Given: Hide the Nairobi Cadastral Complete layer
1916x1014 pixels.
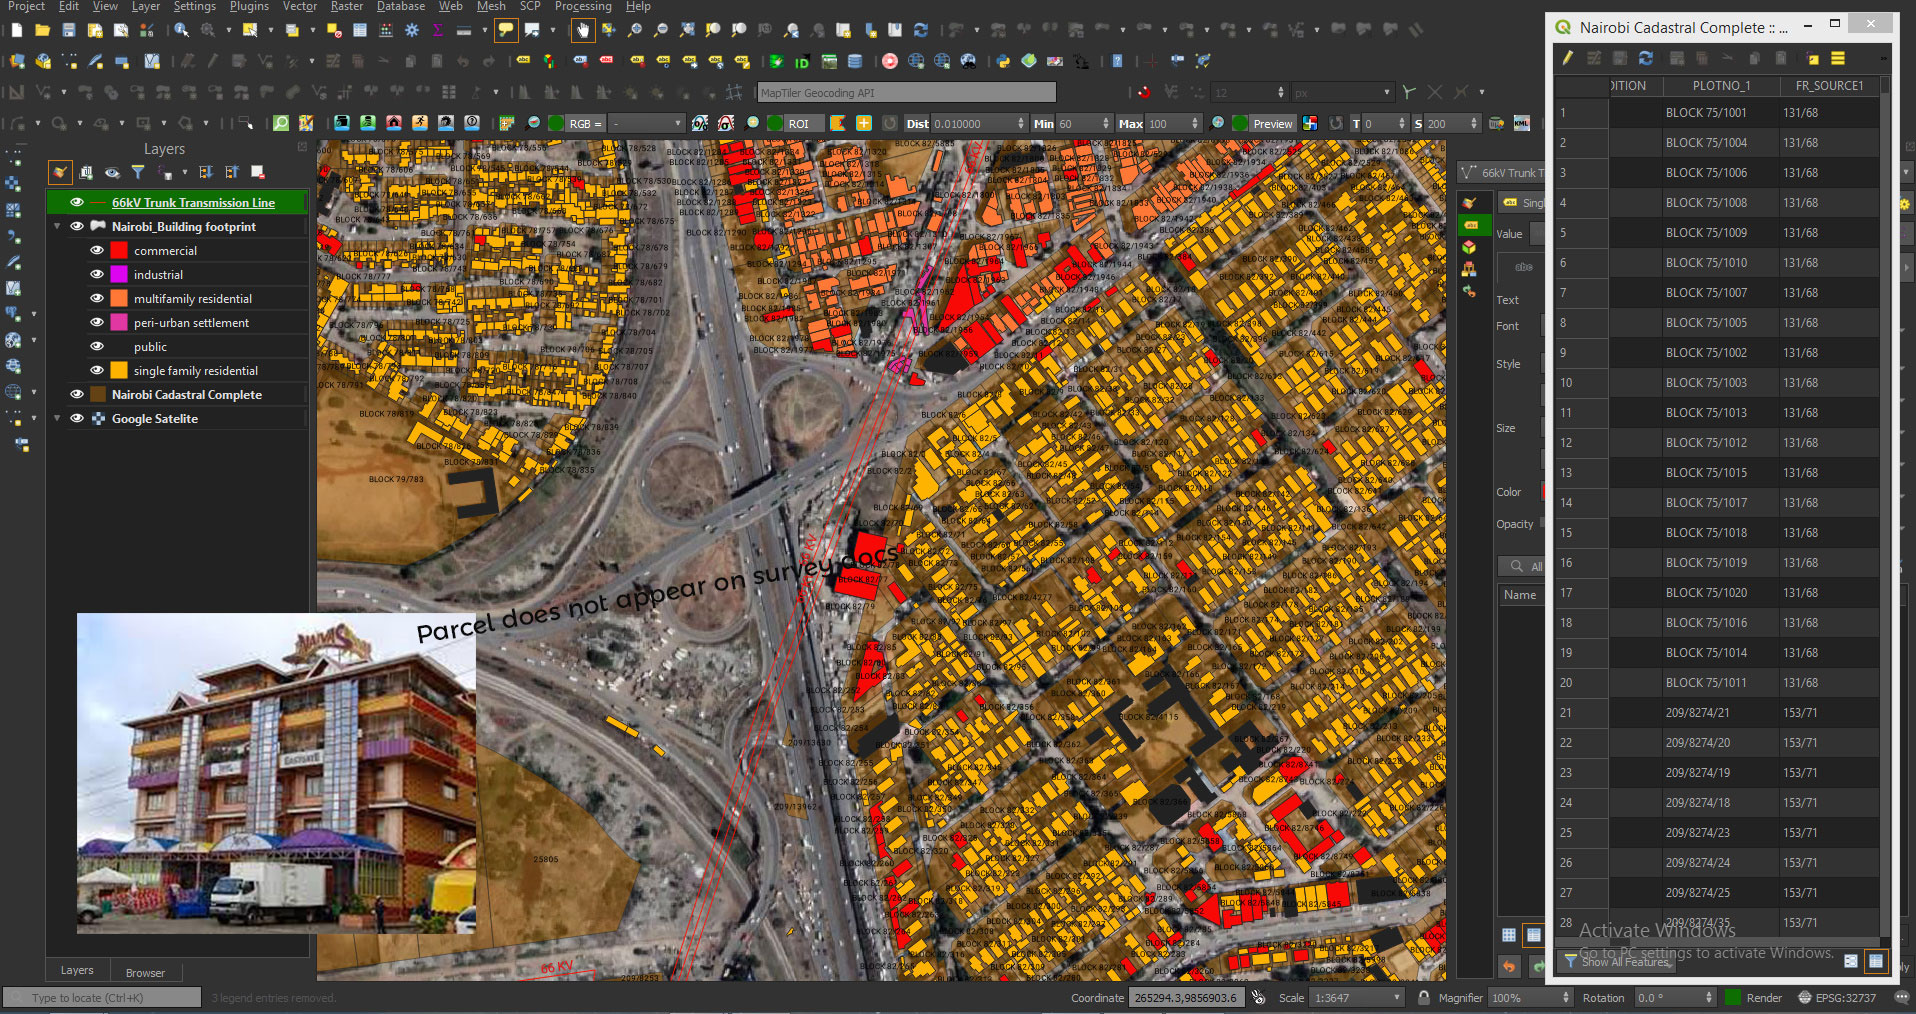Looking at the screenshot, I should coord(77,395).
